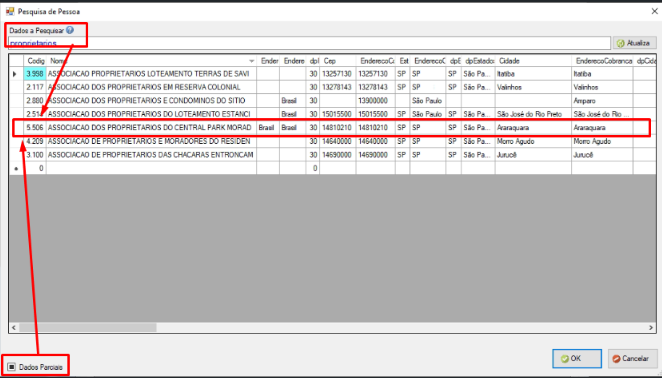
Task: Click the Nome column header
Action: coord(151,61)
